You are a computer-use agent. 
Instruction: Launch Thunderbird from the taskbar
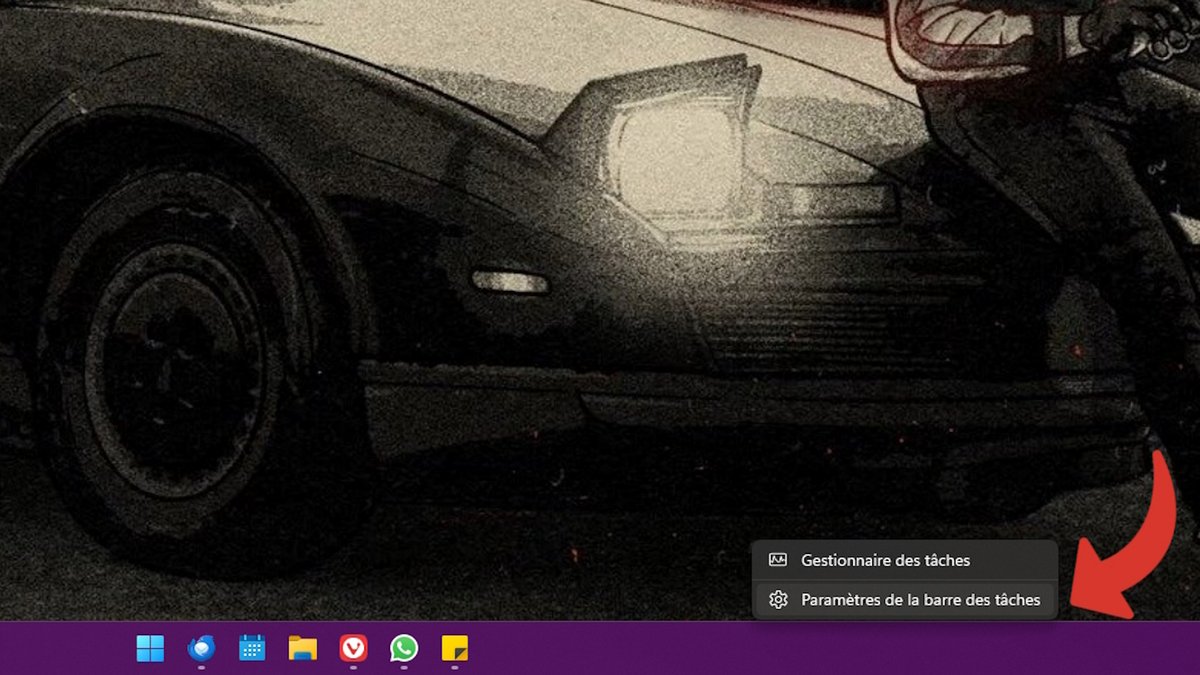(x=201, y=649)
